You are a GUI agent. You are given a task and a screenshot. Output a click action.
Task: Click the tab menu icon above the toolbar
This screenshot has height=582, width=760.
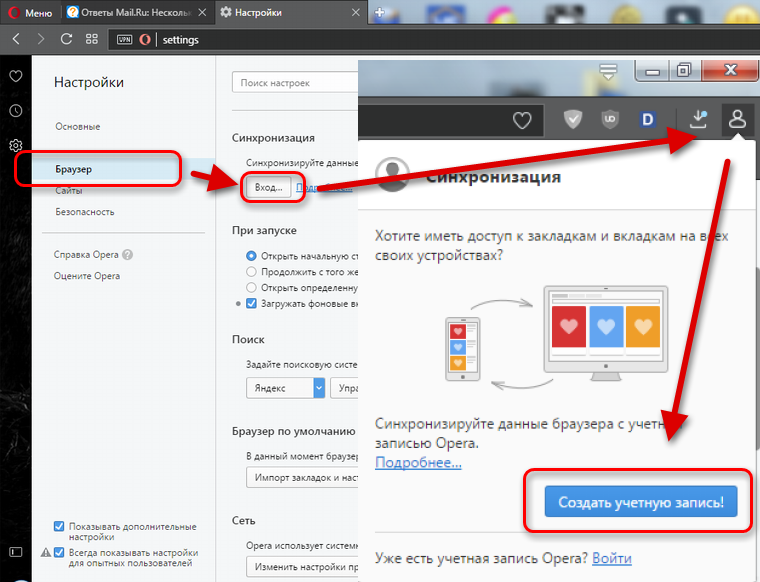click(x=608, y=72)
